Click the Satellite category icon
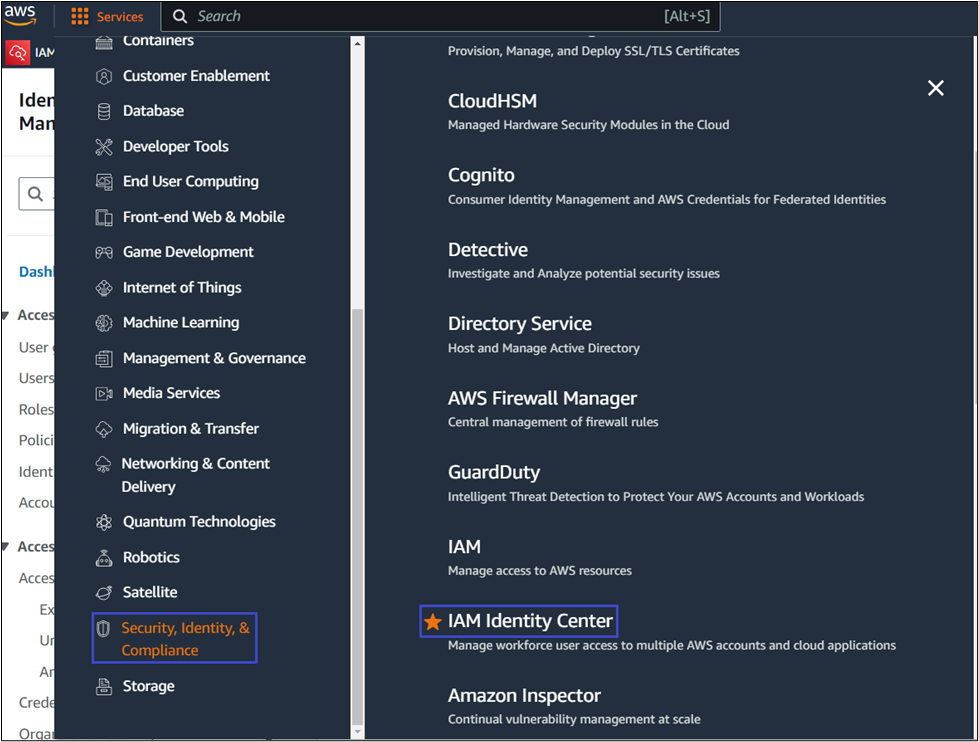The width and height of the screenshot is (979, 742). click(104, 592)
